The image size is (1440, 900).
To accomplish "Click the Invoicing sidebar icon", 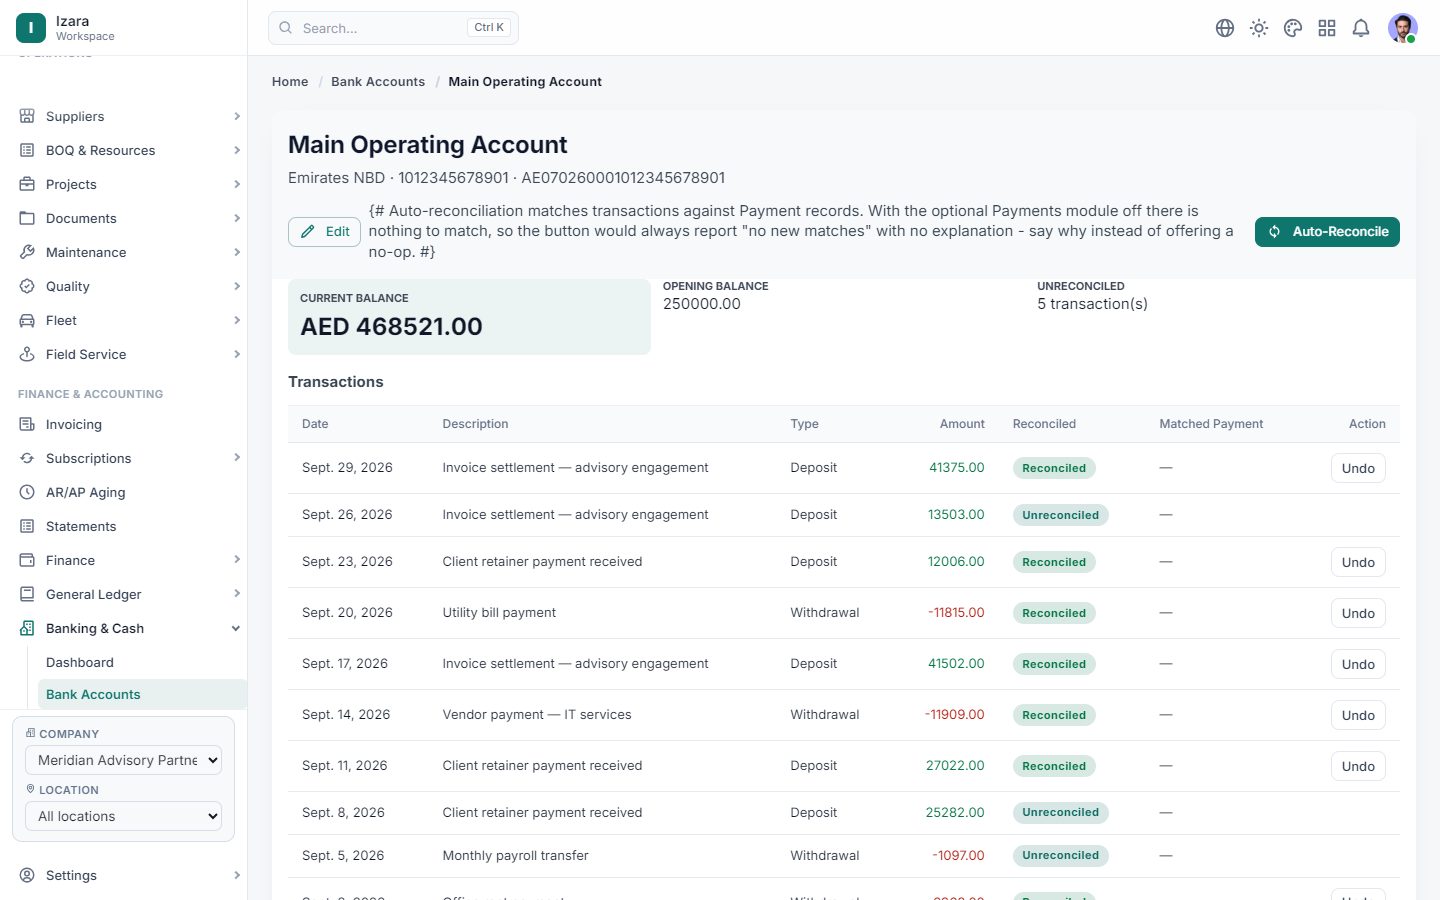I will (x=27, y=424).
